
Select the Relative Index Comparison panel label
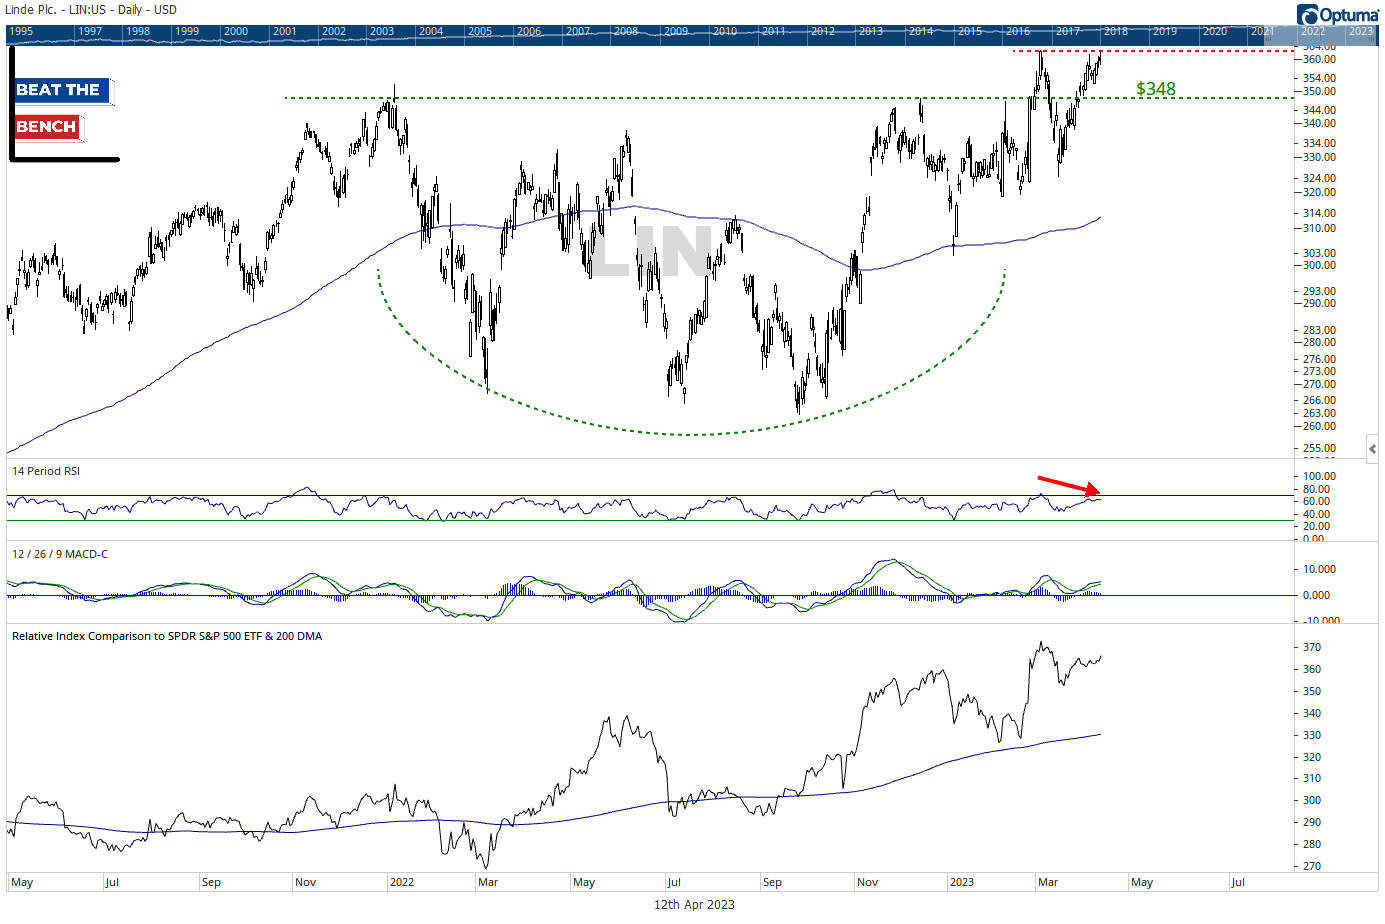pos(167,636)
